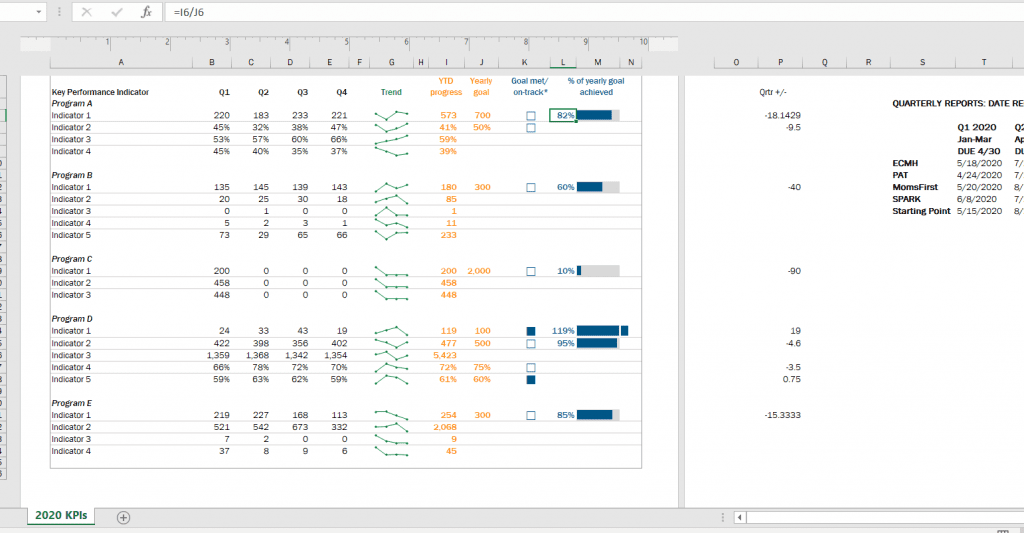Click the horizontal scrollbar track
This screenshot has height=533, width=1024.
(885, 517)
